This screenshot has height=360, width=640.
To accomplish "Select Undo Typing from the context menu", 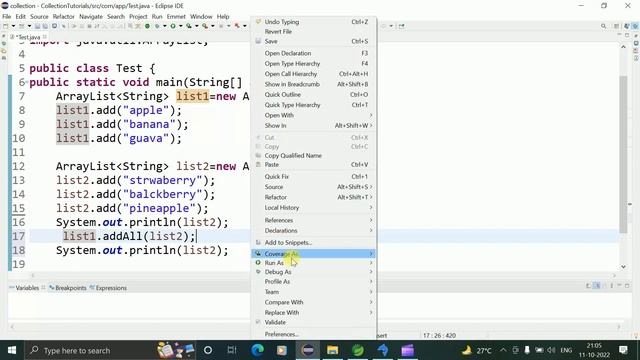I will 313,22.
